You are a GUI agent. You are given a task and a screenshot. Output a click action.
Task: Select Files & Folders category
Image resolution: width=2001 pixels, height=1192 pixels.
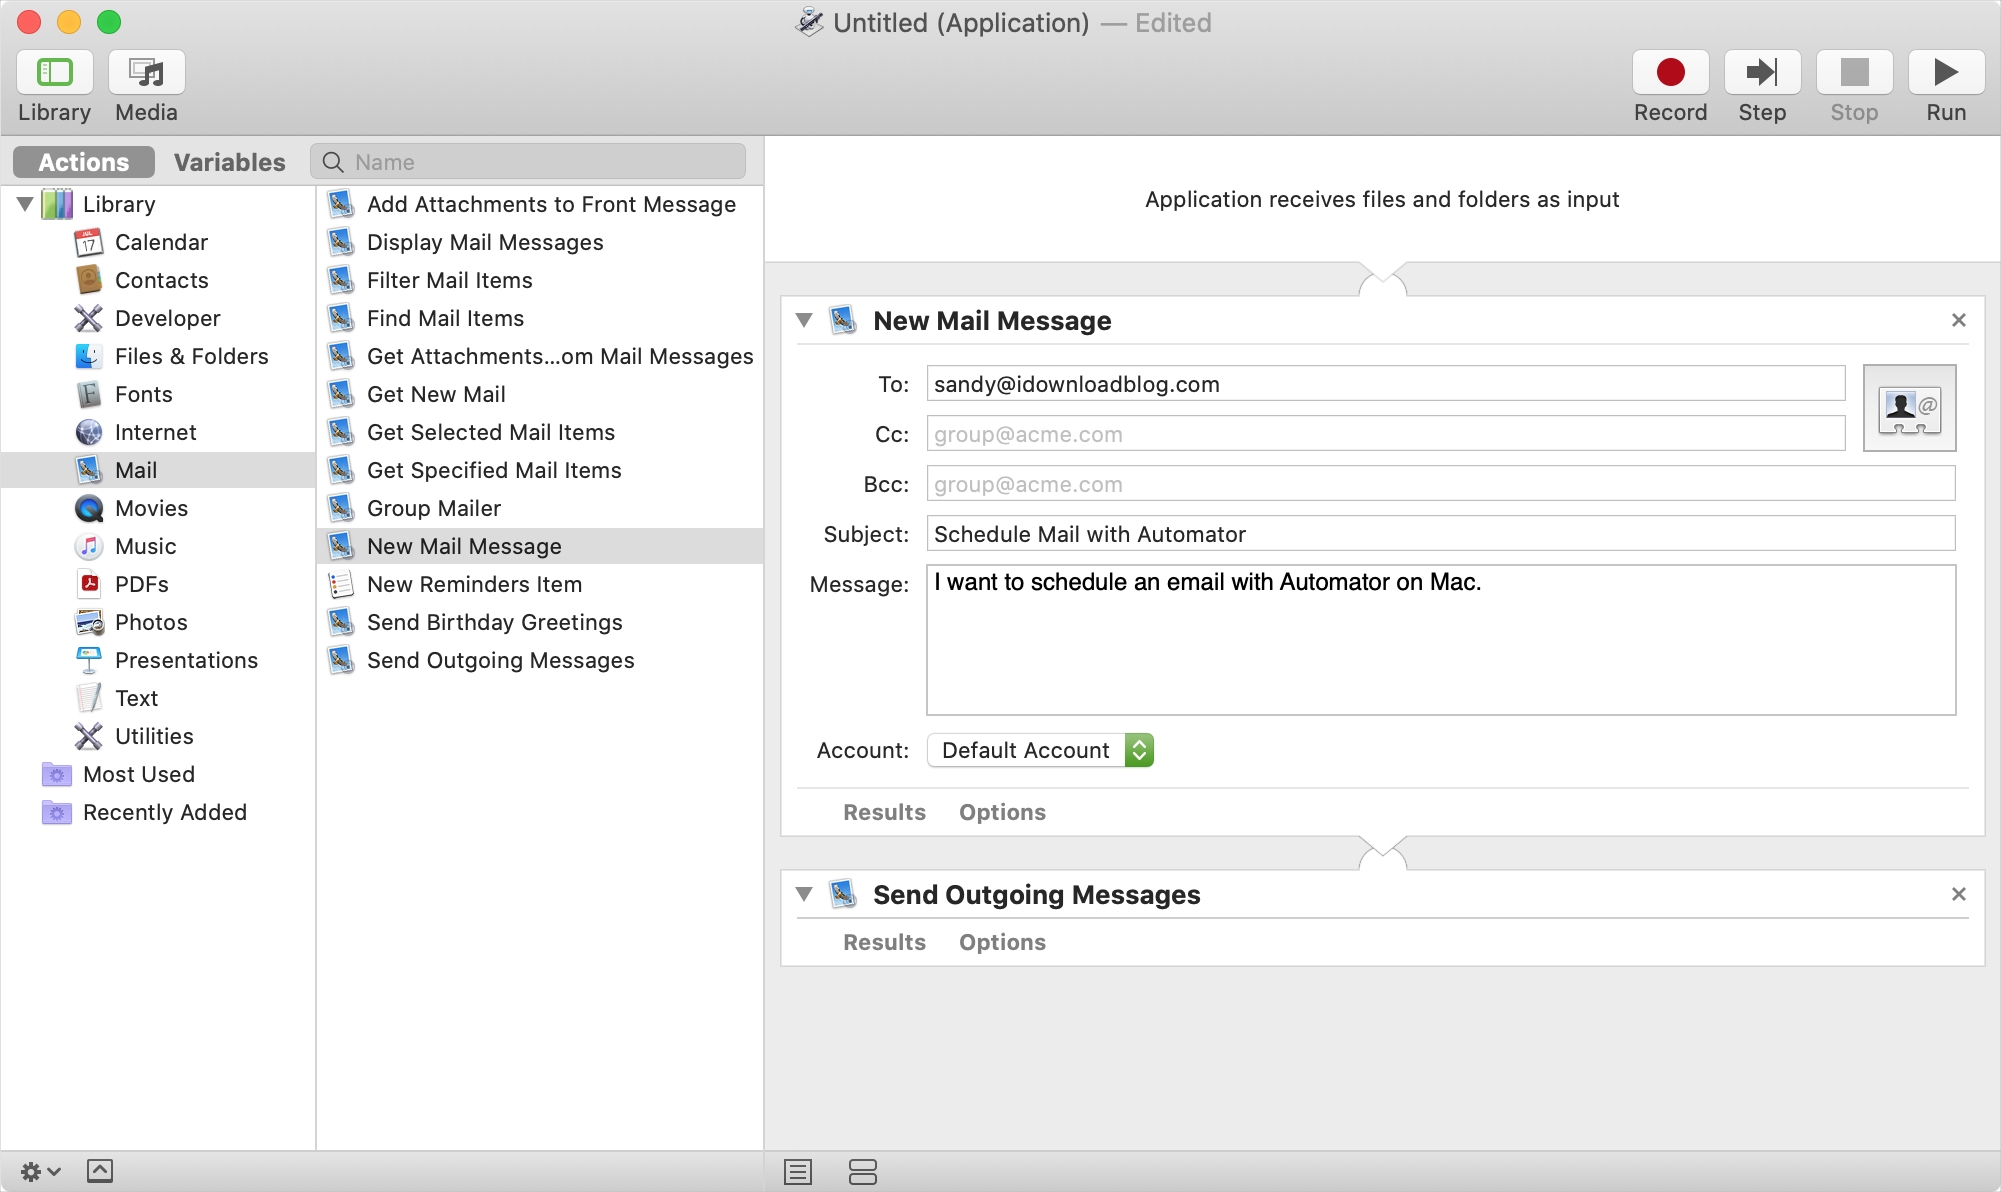coord(160,356)
